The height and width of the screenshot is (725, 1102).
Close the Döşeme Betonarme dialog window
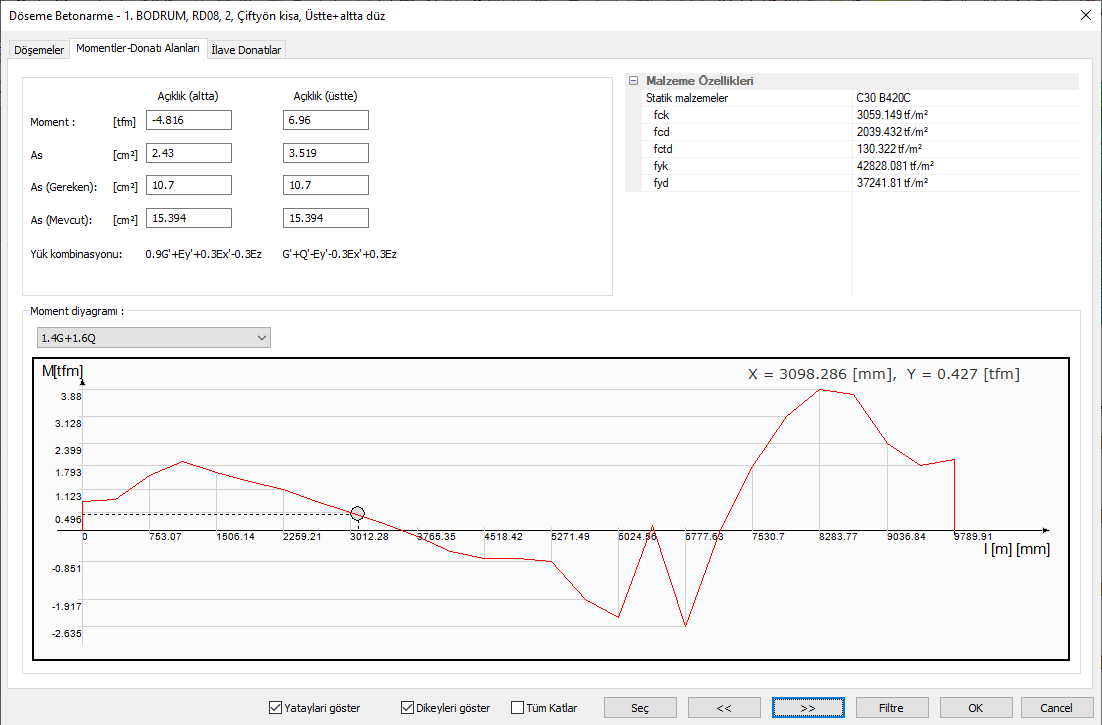coord(1085,15)
